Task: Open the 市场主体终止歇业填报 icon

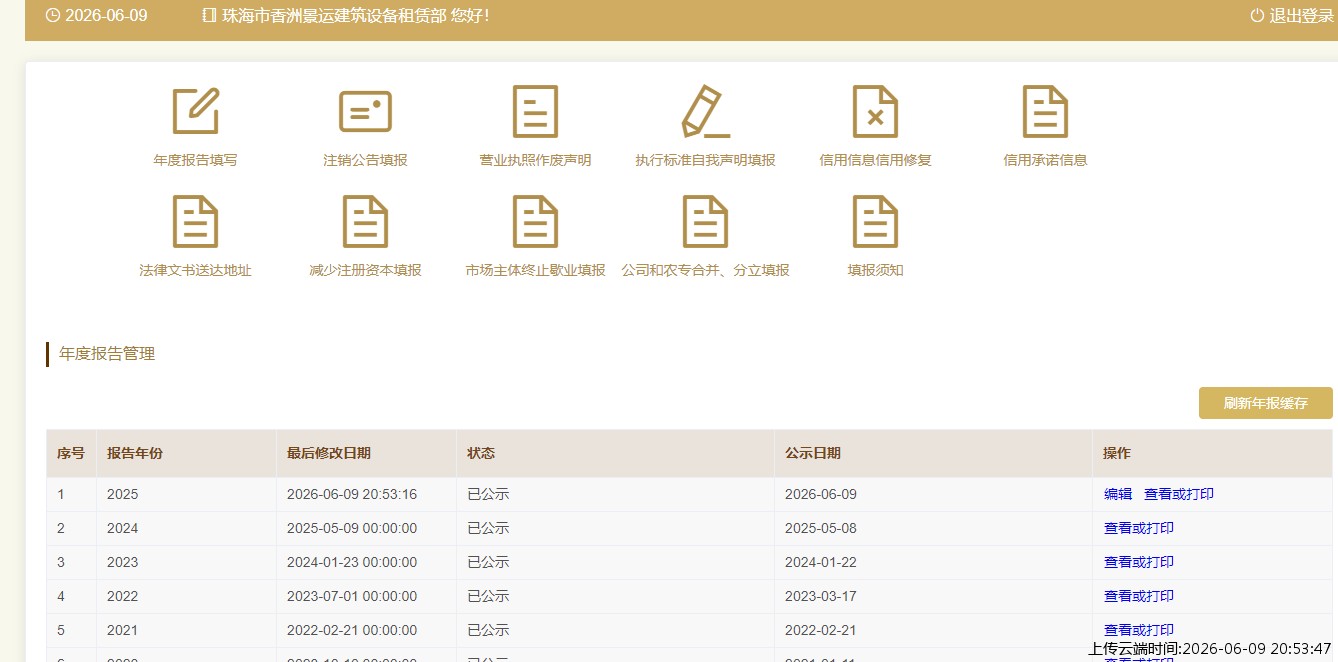Action: [535, 221]
